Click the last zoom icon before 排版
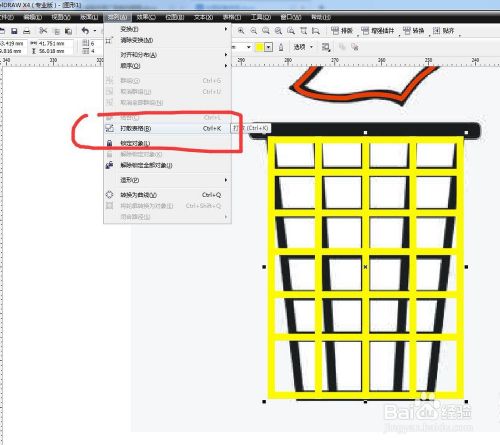 click(x=315, y=31)
